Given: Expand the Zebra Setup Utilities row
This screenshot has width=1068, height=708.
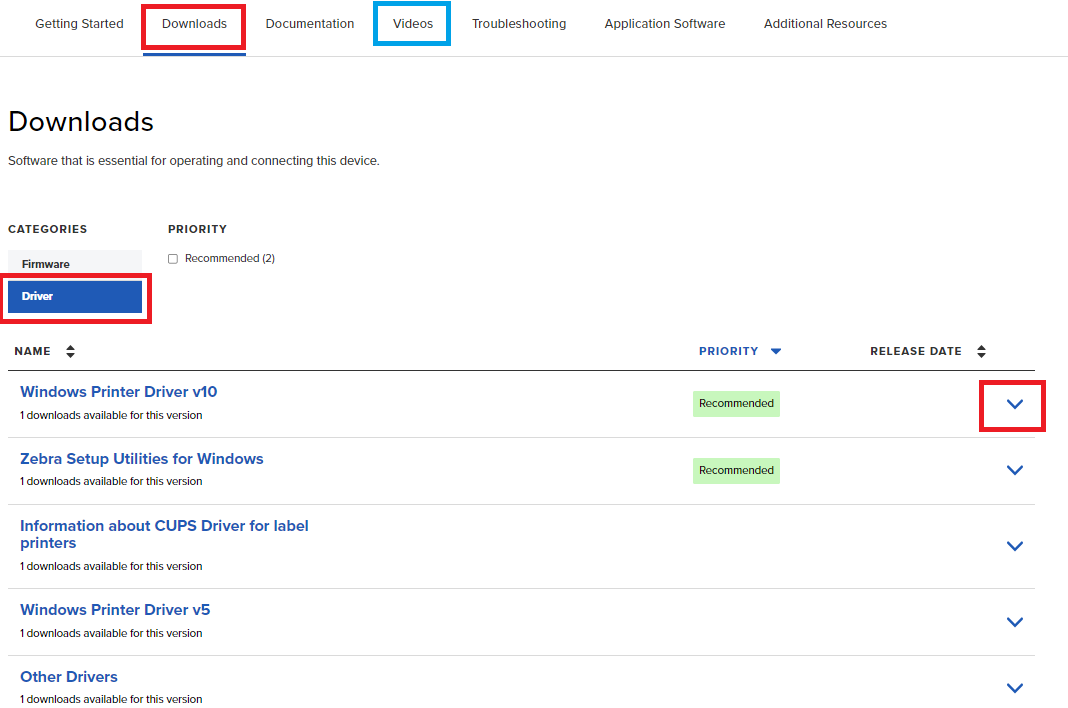Looking at the screenshot, I should [x=1014, y=470].
